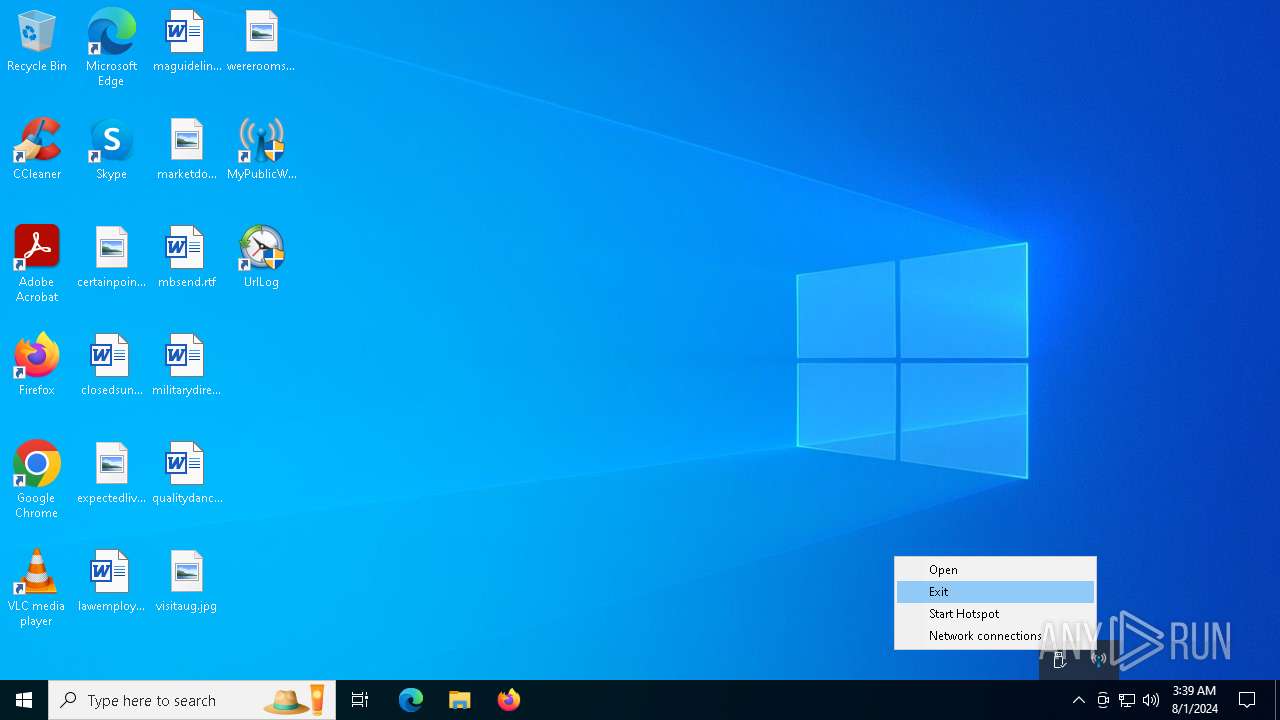1280x720 pixels.
Task: Choose Open in tray context menu
Action: tap(995, 570)
